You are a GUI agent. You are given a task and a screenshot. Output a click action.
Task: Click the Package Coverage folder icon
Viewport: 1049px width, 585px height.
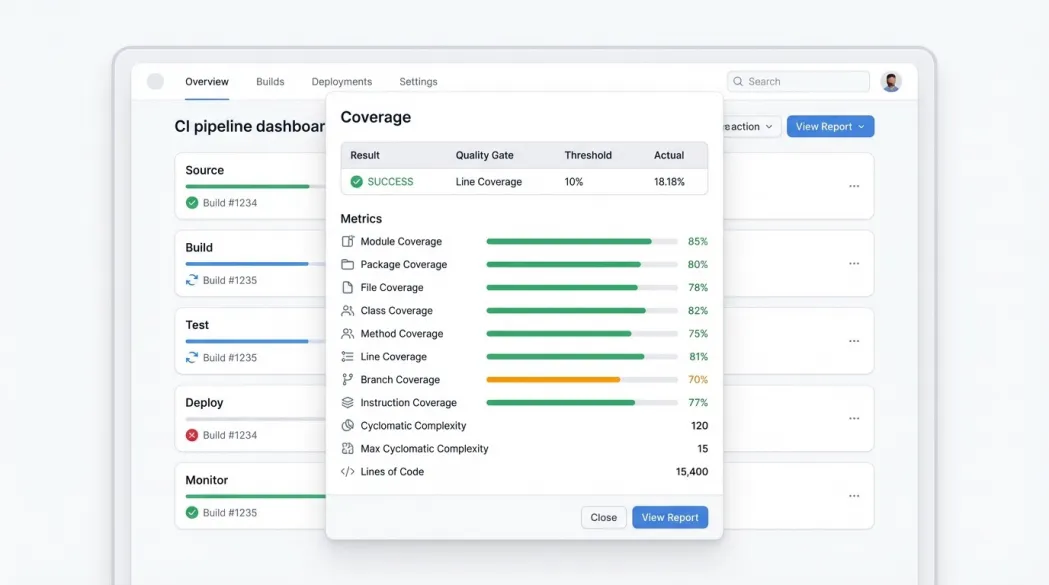(348, 265)
